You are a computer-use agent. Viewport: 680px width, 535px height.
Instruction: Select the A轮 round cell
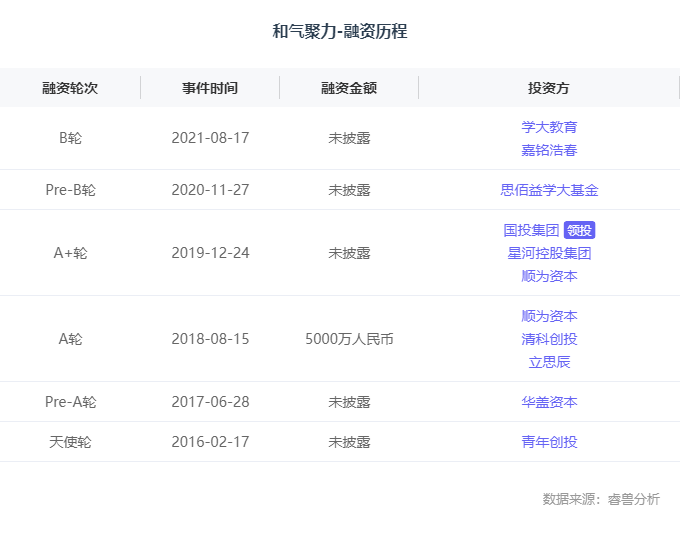[70, 339]
